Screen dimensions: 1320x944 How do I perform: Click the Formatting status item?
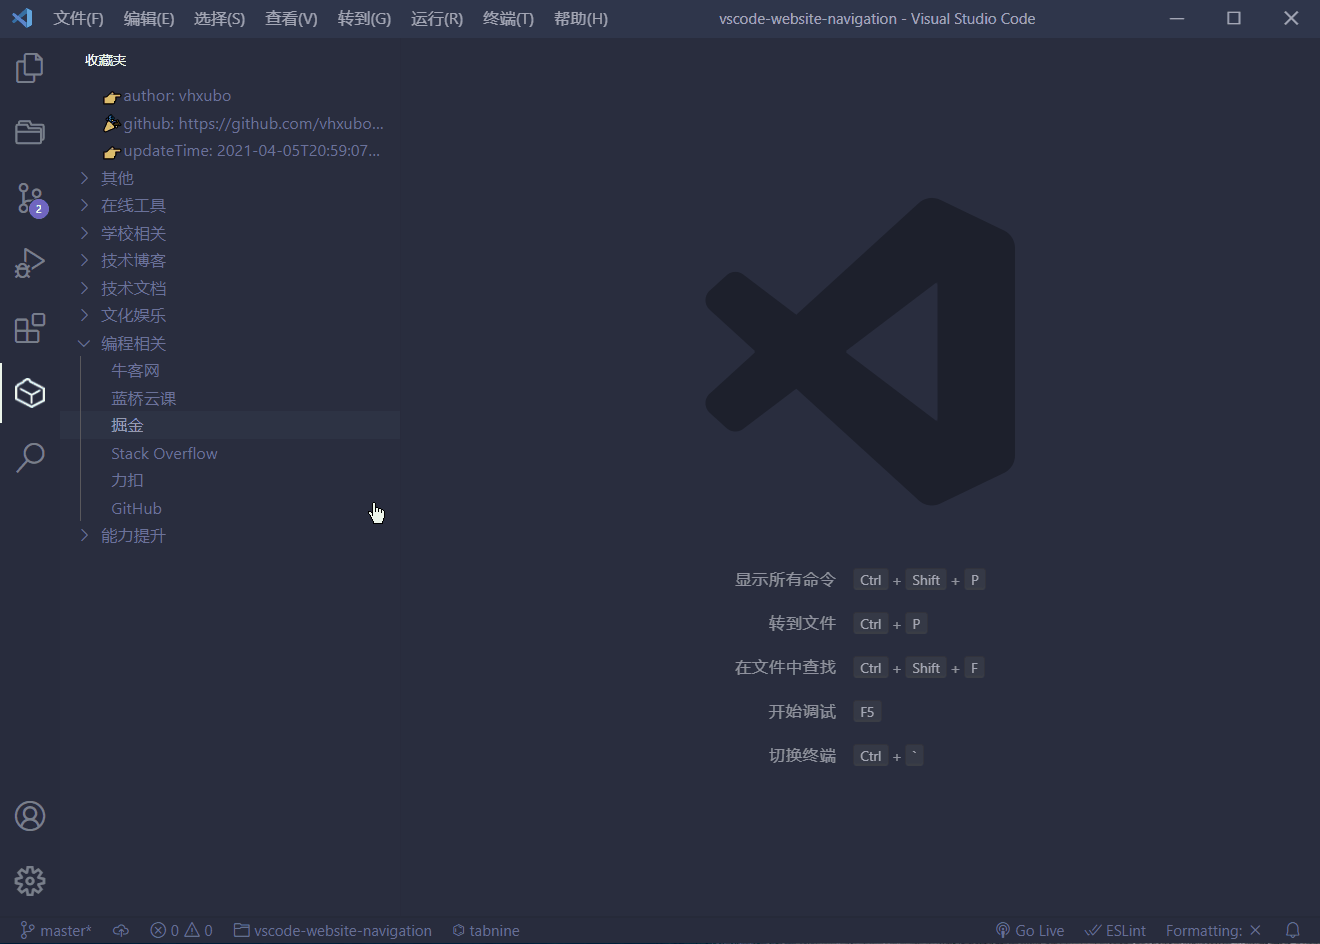point(1214,930)
